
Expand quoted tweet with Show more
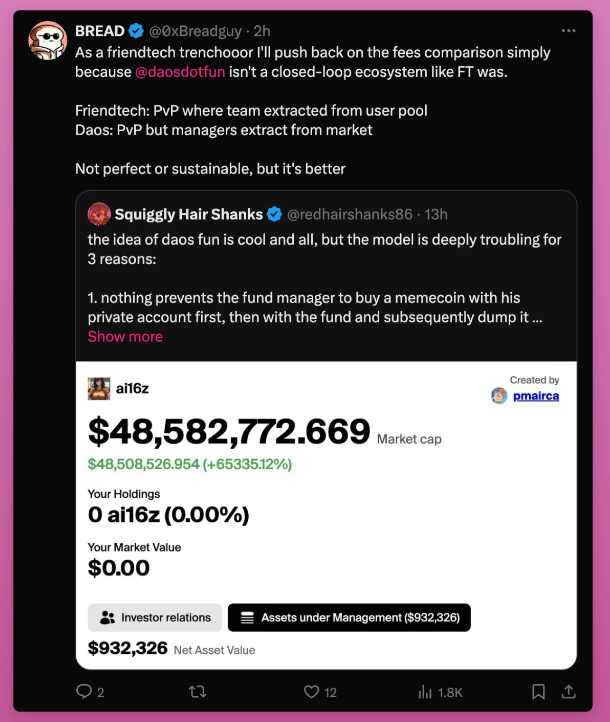125,337
